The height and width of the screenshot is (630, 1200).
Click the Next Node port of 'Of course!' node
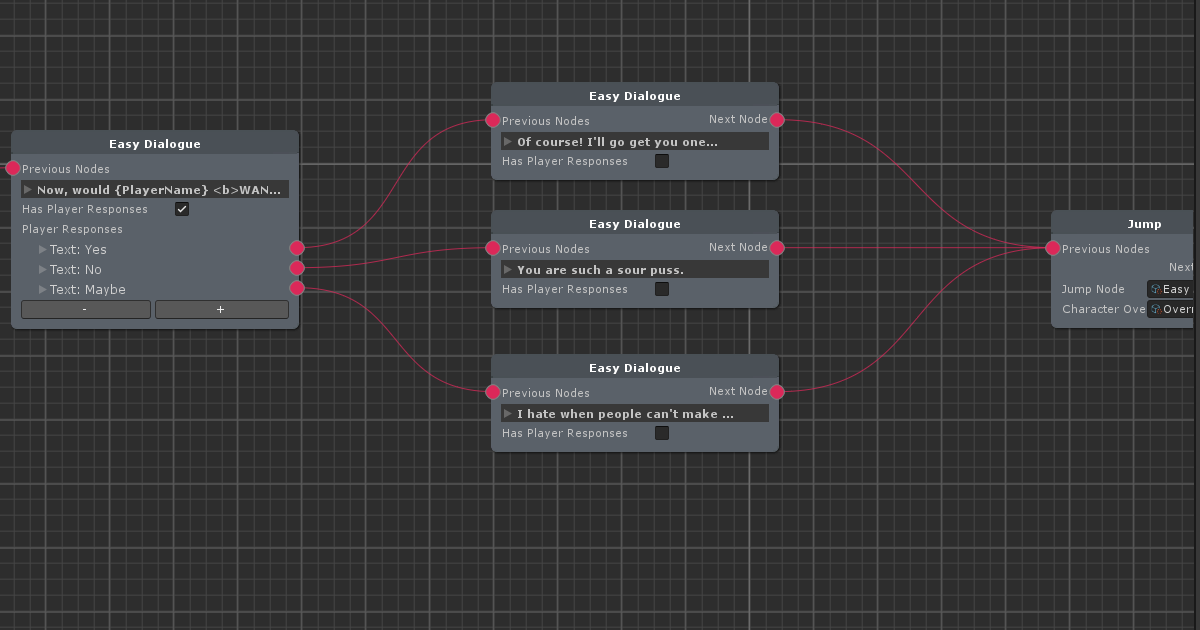pyautogui.click(x=777, y=120)
